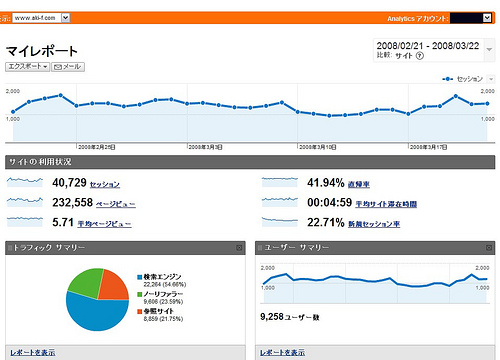Screen dimensions: 500x360
Task: Open the セッション link next to 40,729
Action: click(105, 184)
